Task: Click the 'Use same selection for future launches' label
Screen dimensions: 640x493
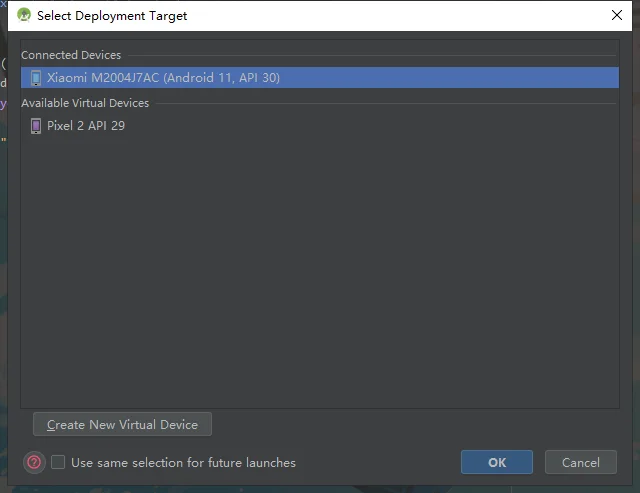Action: (x=183, y=462)
